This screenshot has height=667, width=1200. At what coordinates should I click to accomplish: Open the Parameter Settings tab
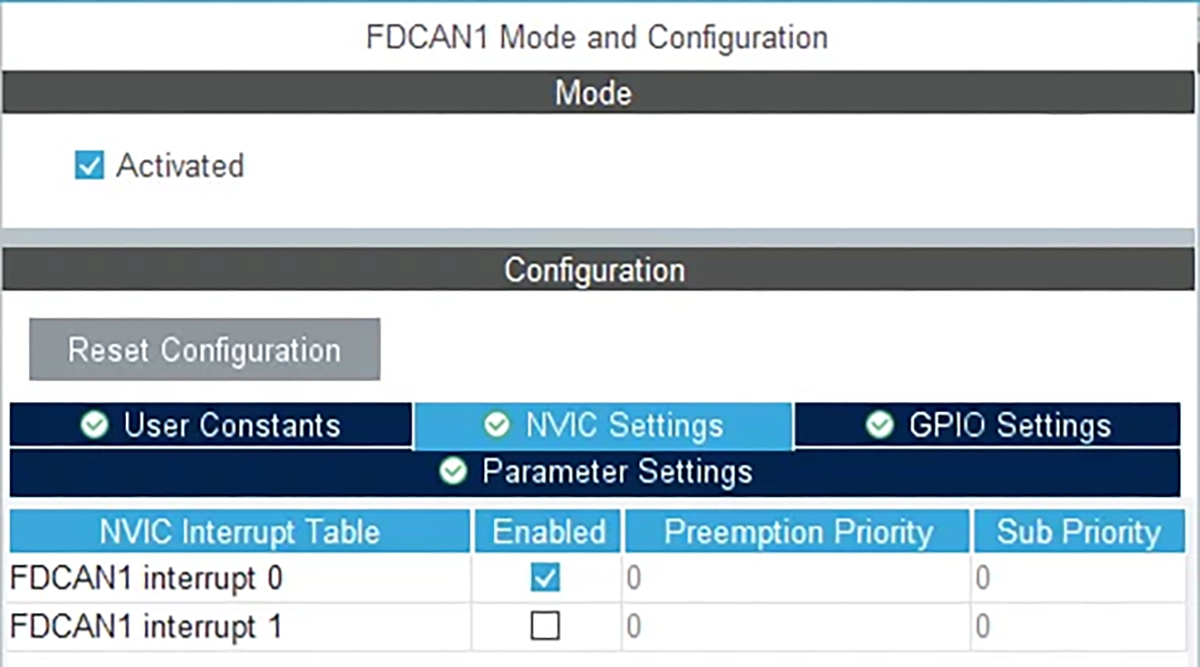click(616, 471)
